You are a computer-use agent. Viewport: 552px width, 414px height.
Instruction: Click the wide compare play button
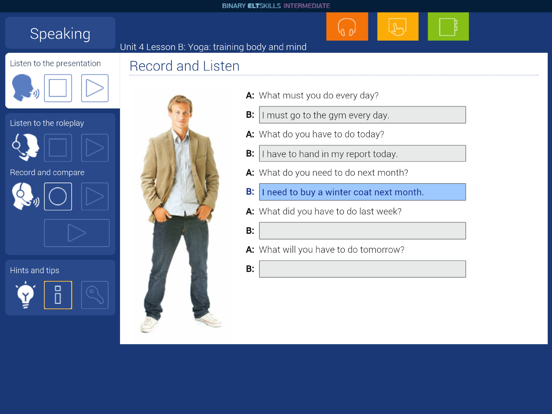(77, 233)
